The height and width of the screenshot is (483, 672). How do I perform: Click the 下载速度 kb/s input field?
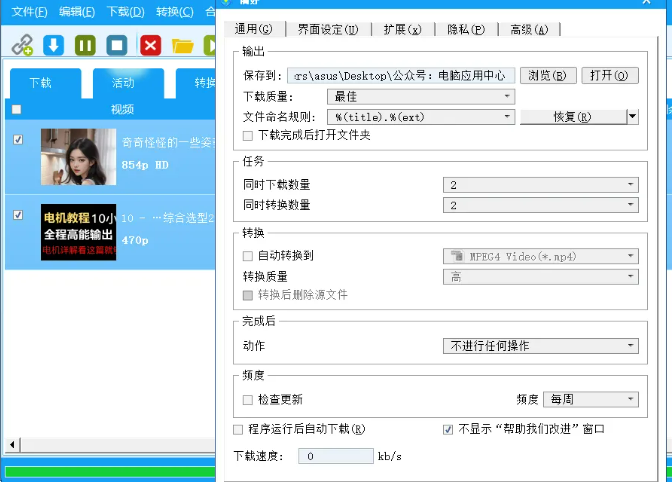[x=336, y=456]
